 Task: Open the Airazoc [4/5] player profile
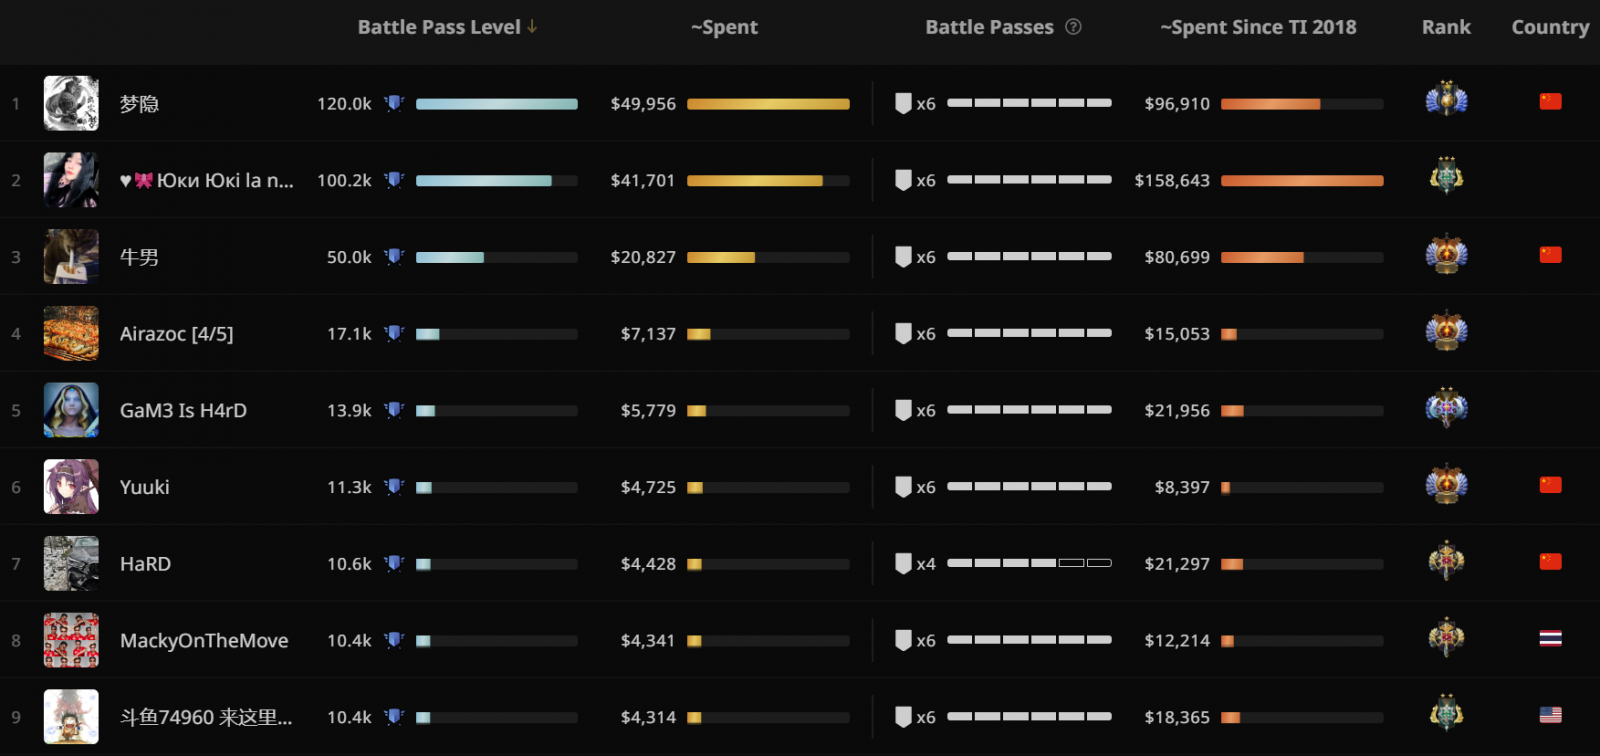(176, 334)
